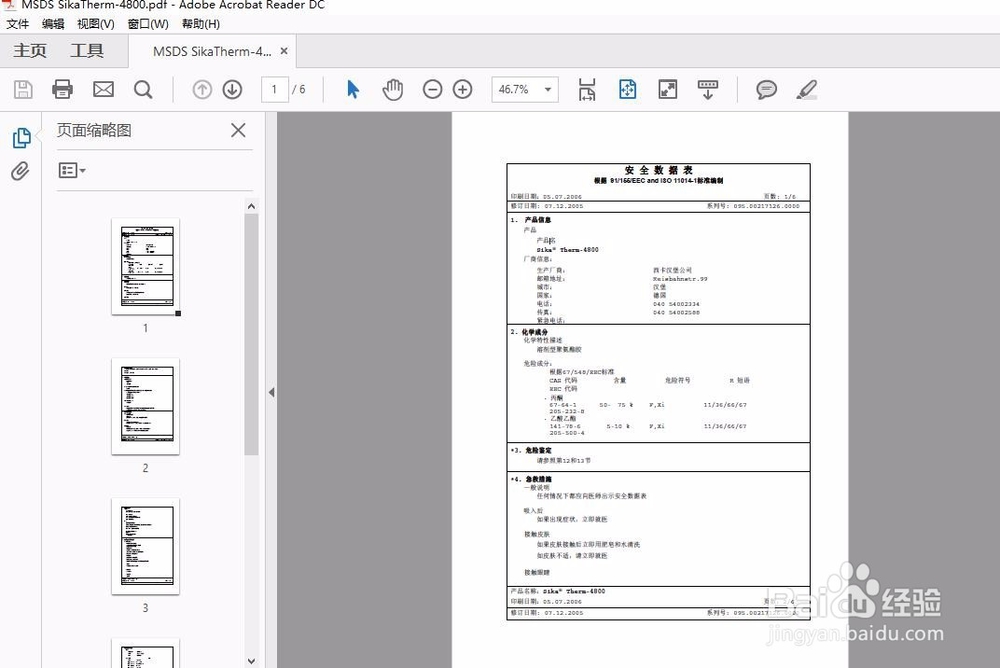Switch to the 工具 tab
This screenshot has width=1000, height=668.
[x=87, y=51]
